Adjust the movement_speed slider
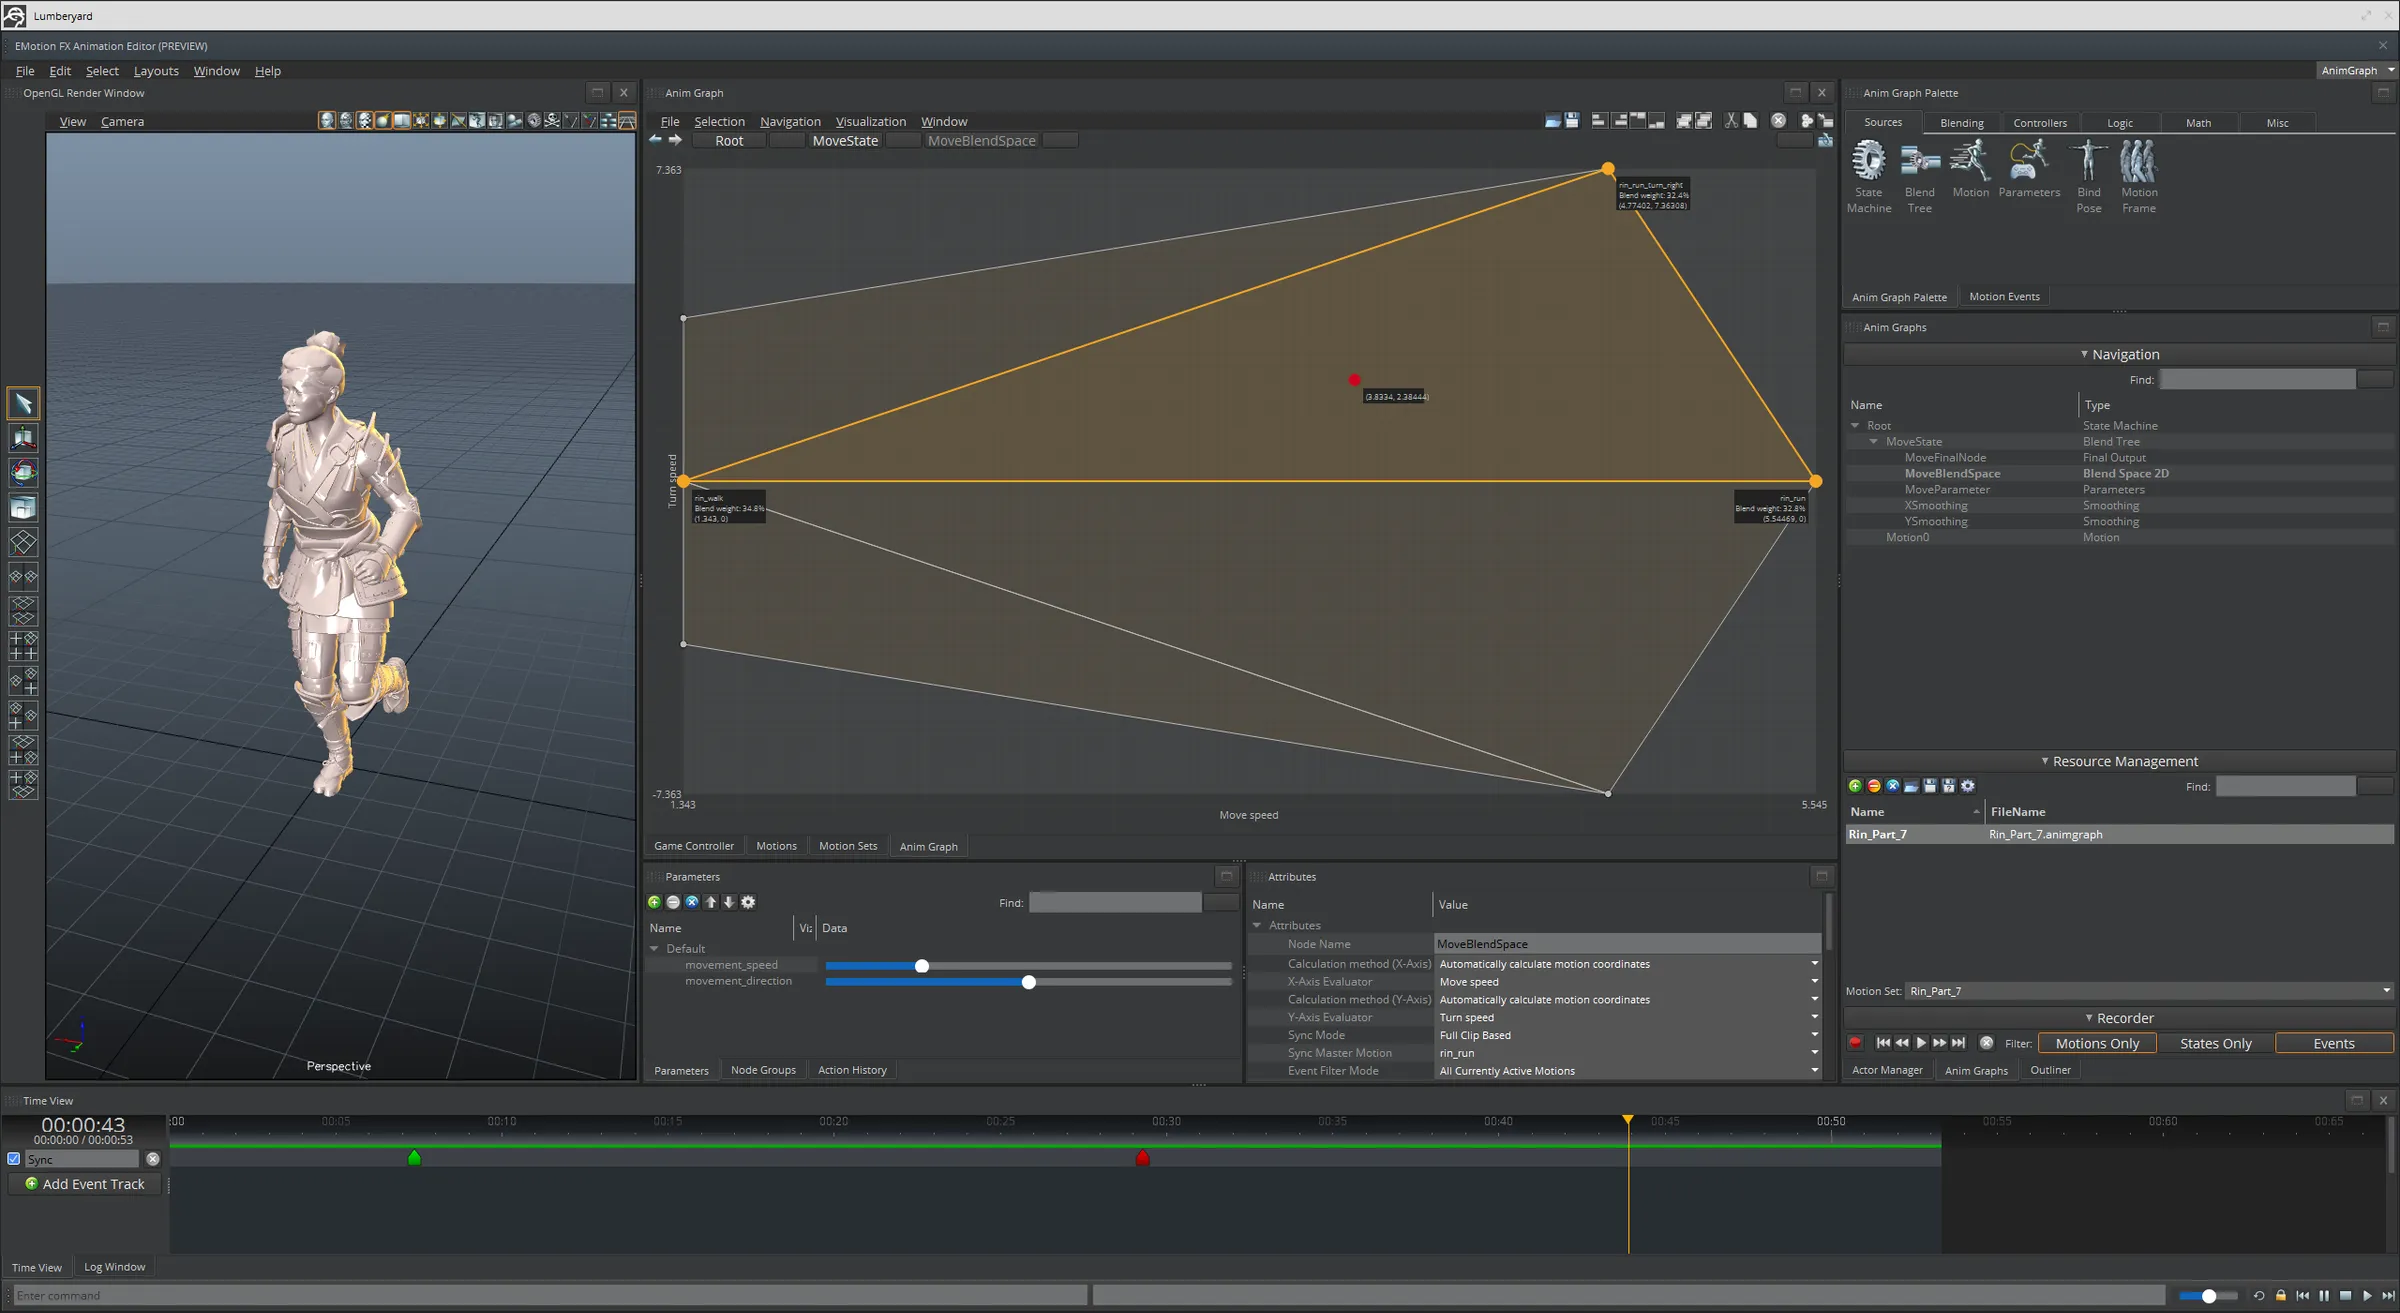Screen dimensions: 2400x1313 (921, 966)
